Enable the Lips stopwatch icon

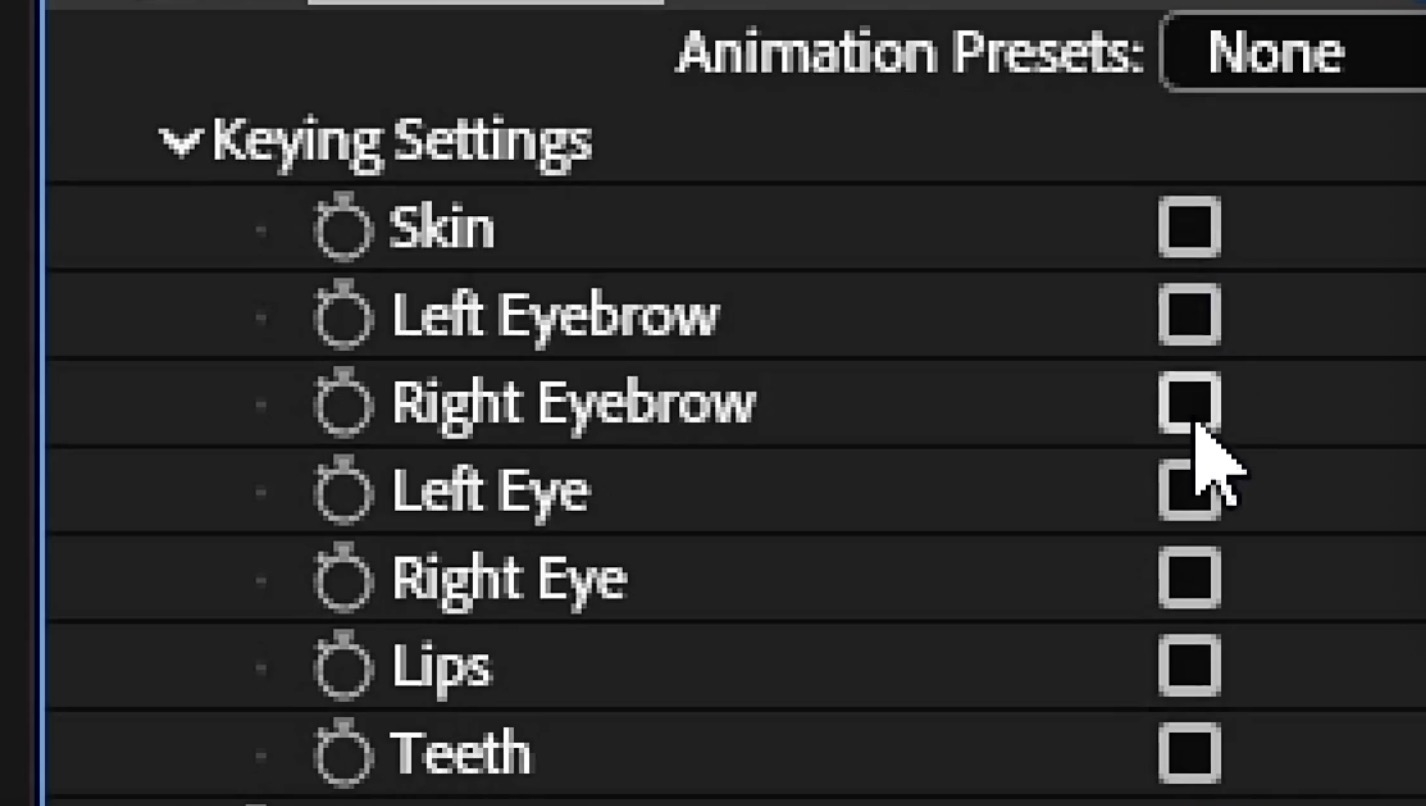tap(343, 667)
